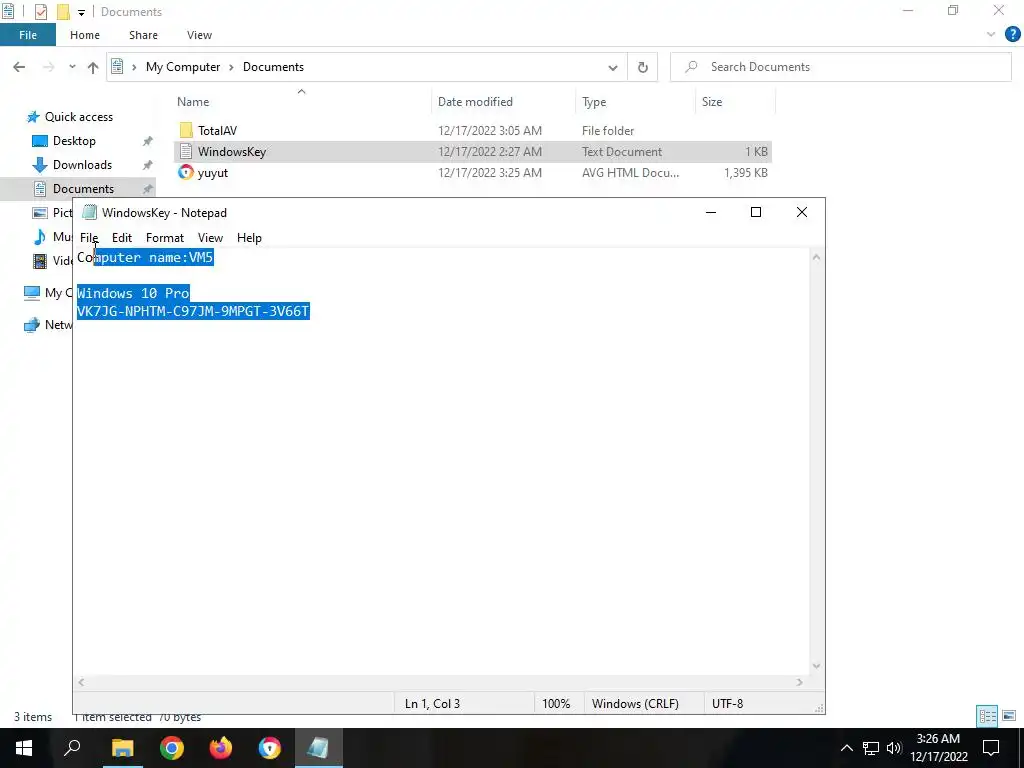Image resolution: width=1024 pixels, height=768 pixels.
Task: Select My Computer in address breadcrumb
Action: click(183, 67)
